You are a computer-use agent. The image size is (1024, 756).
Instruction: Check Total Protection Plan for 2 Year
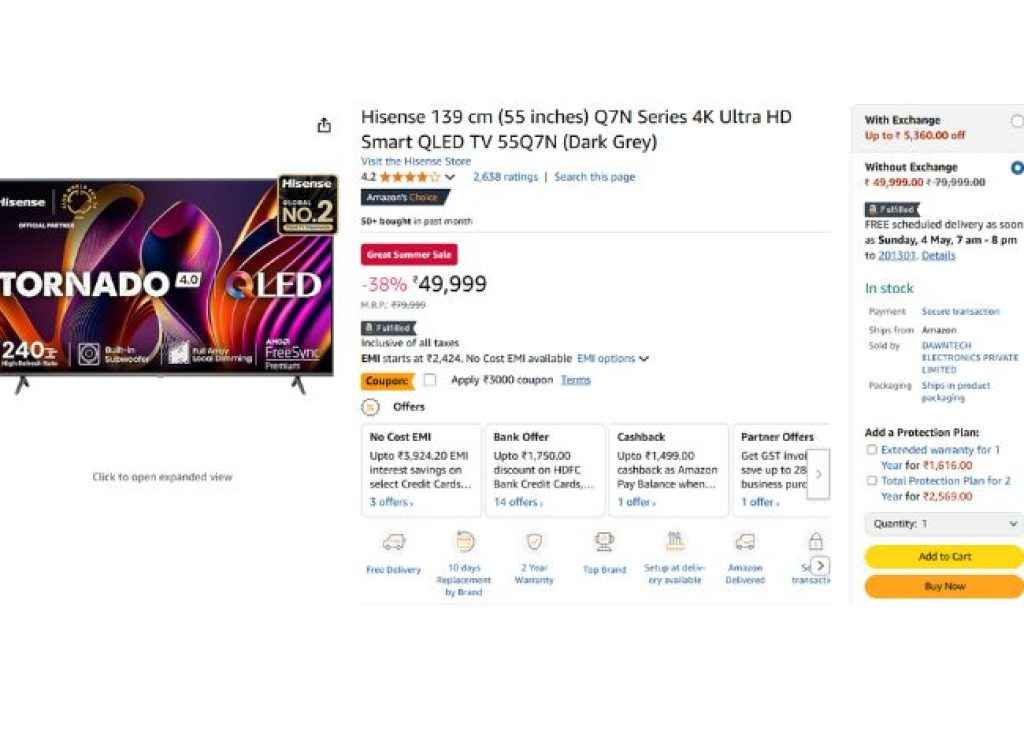pyautogui.click(x=872, y=481)
